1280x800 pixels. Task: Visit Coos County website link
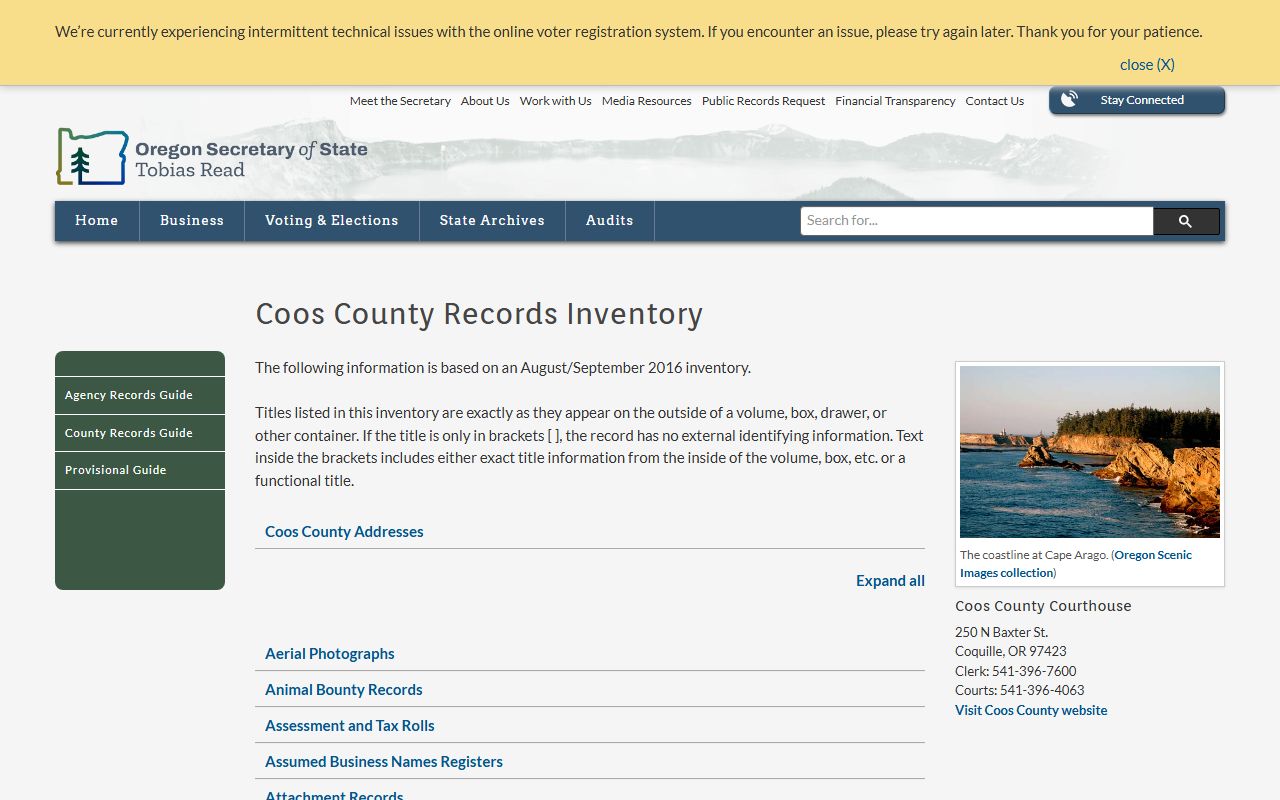coord(1031,711)
